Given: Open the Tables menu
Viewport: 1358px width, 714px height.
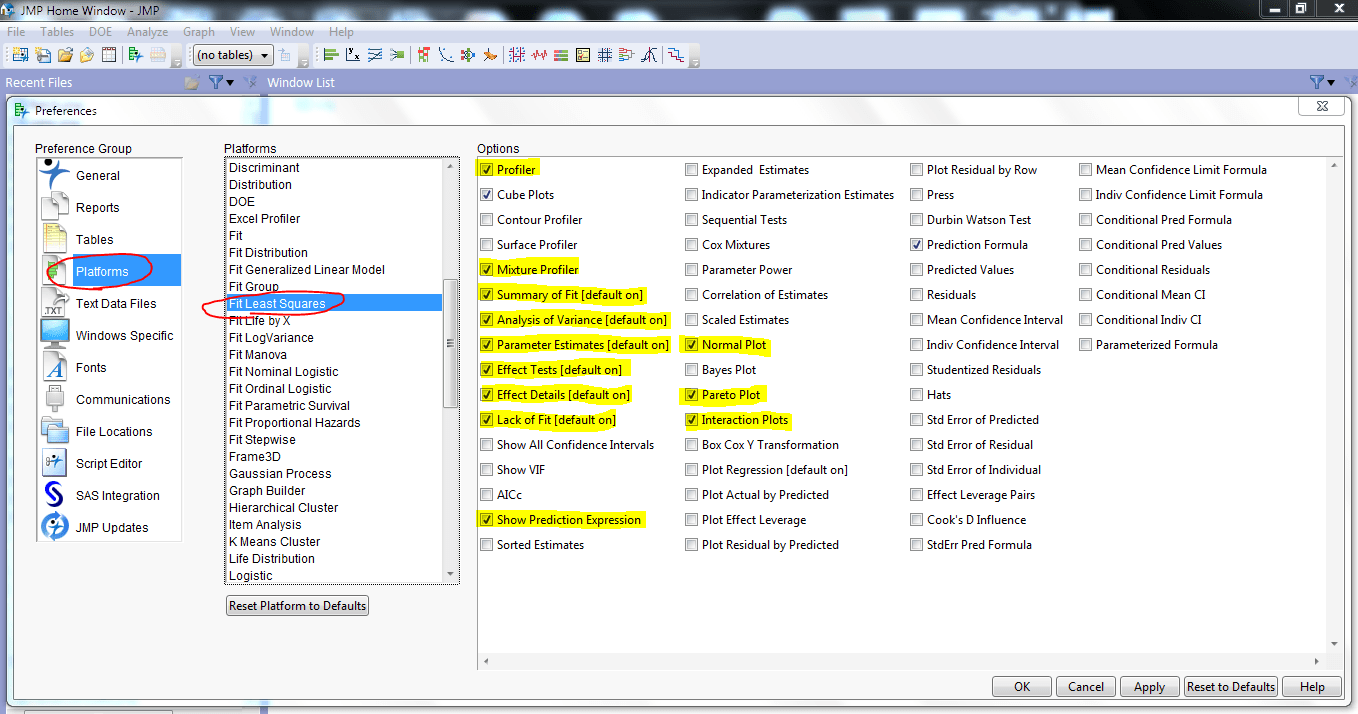Looking at the screenshot, I should click(57, 32).
